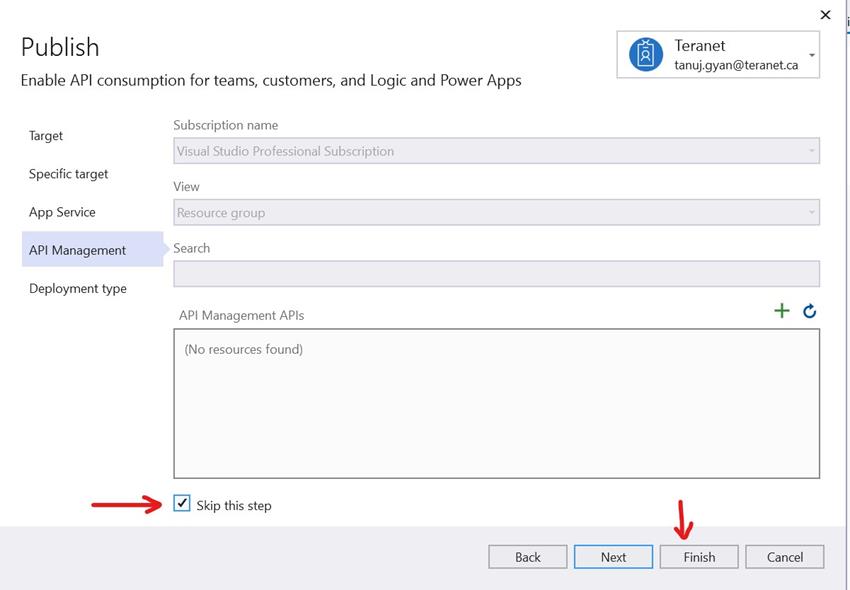Click into the Search field

pos(495,273)
